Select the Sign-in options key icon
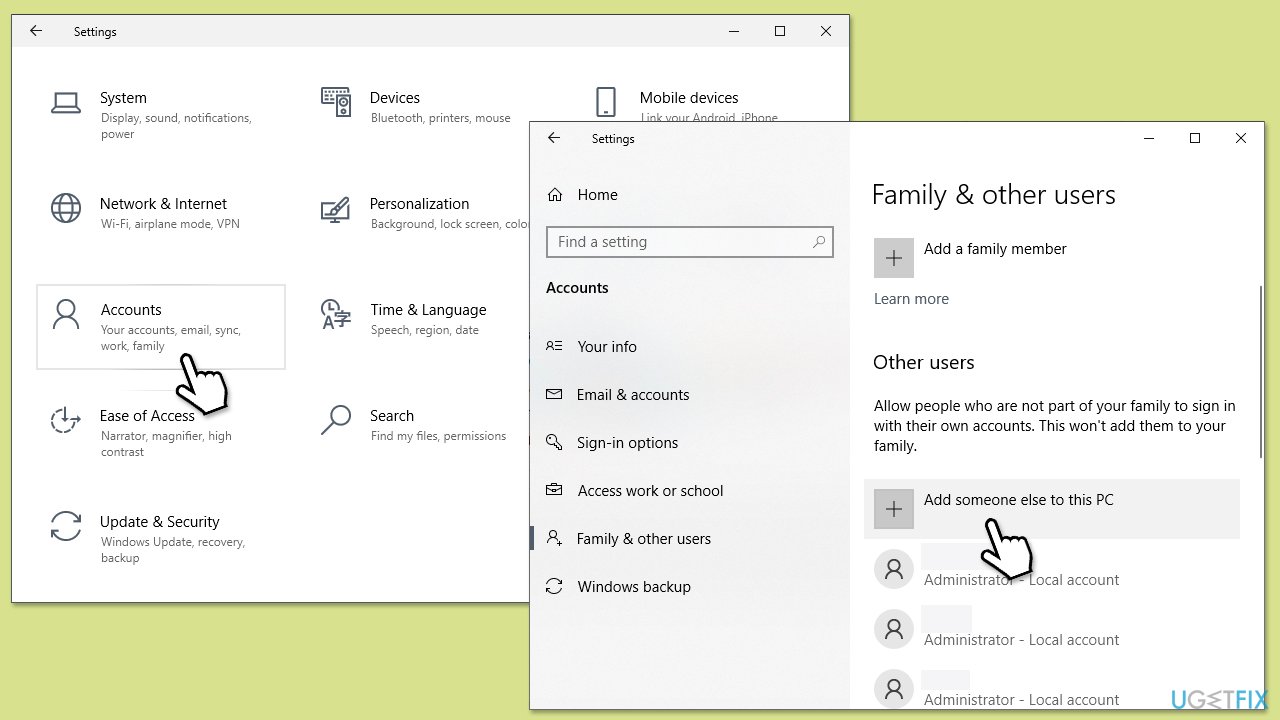The width and height of the screenshot is (1280, 720). click(x=554, y=442)
